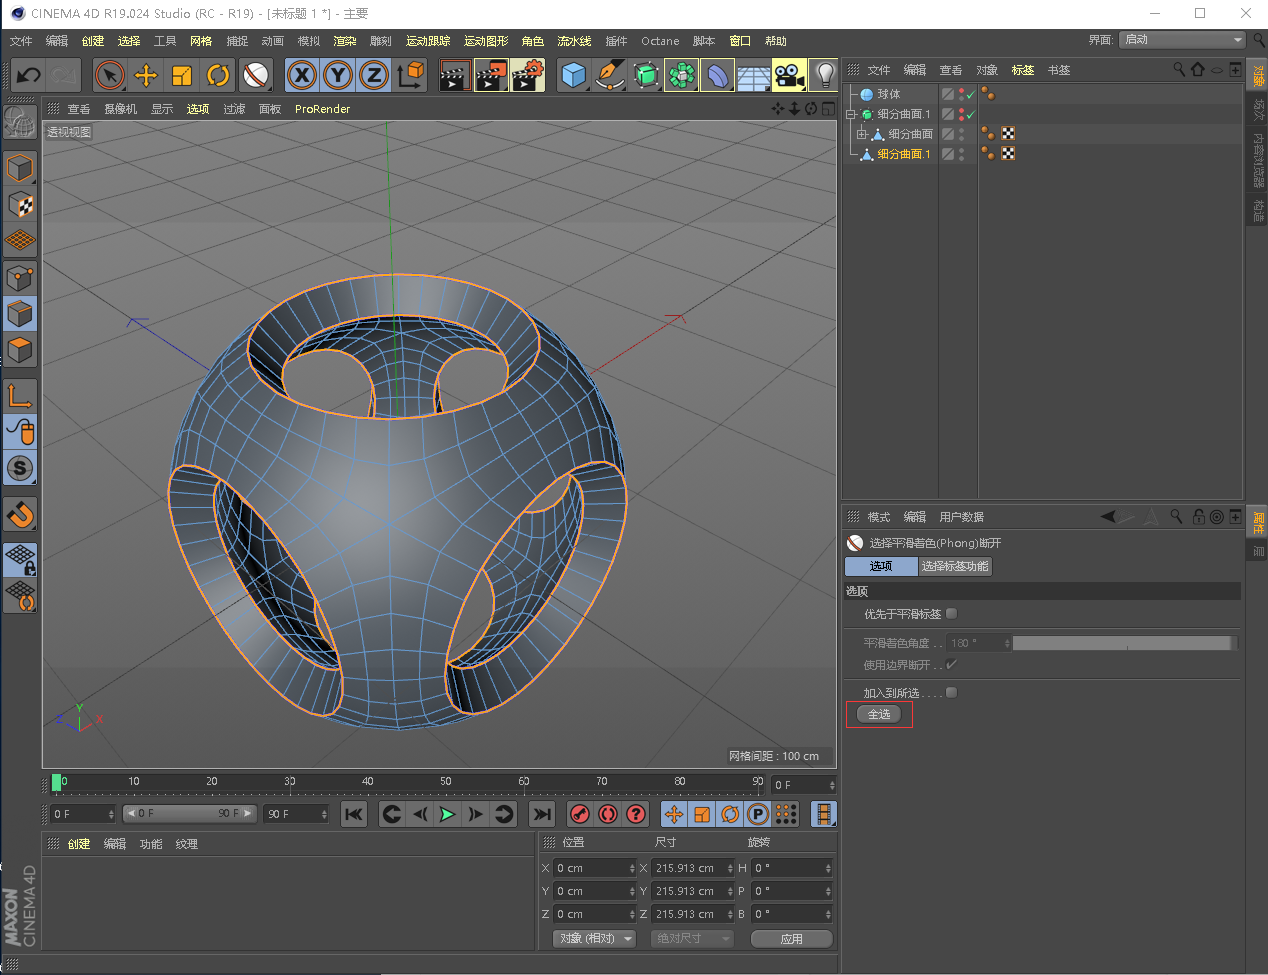The width and height of the screenshot is (1268, 975).
Task: Expand the 细分曲面 tree item
Action: pos(862,134)
